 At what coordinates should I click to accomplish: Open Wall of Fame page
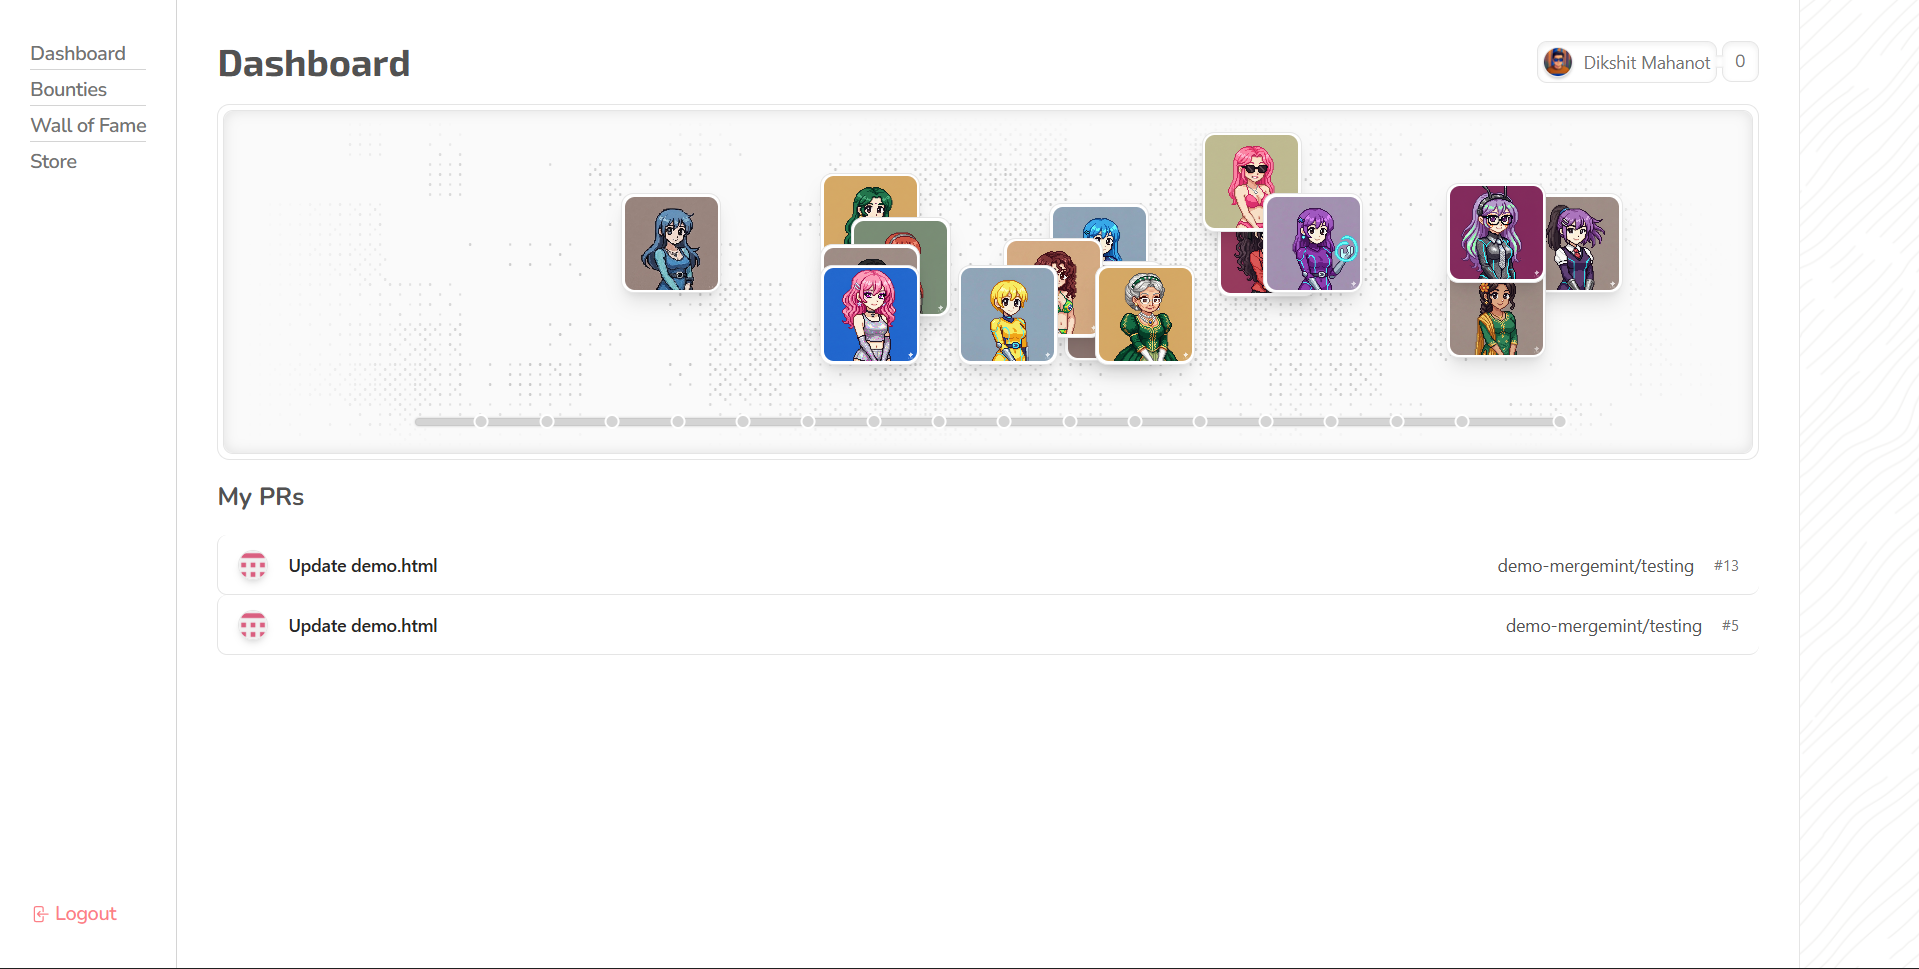[88, 125]
